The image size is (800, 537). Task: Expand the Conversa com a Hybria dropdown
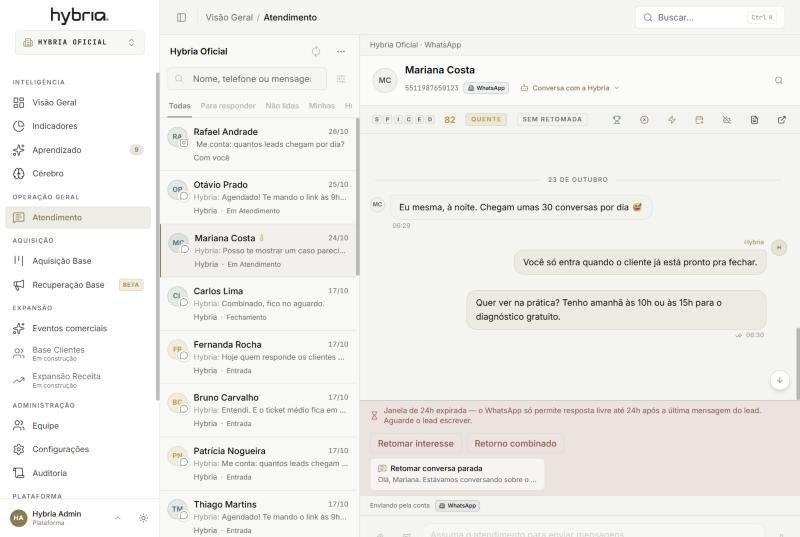click(570, 88)
